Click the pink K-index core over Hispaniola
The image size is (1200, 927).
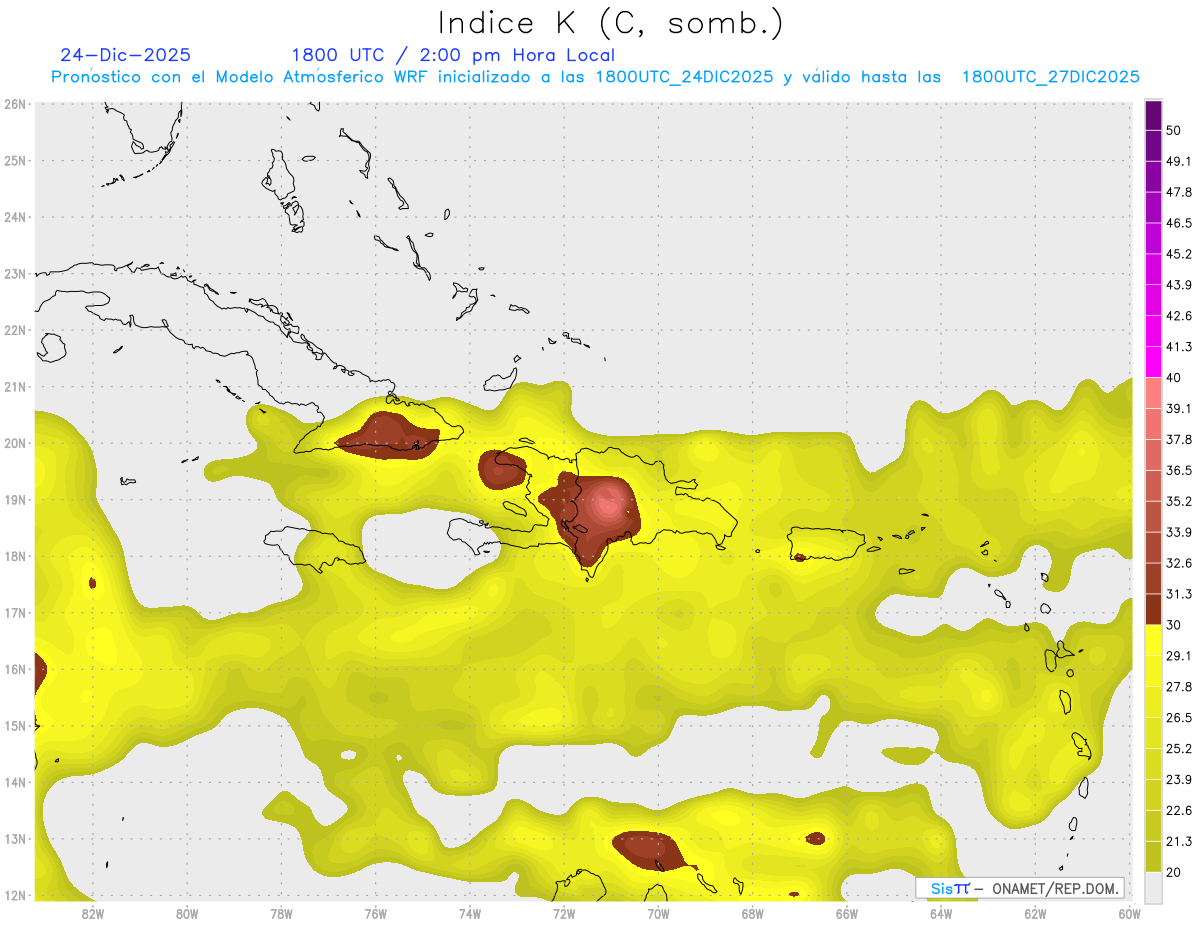pos(608,505)
